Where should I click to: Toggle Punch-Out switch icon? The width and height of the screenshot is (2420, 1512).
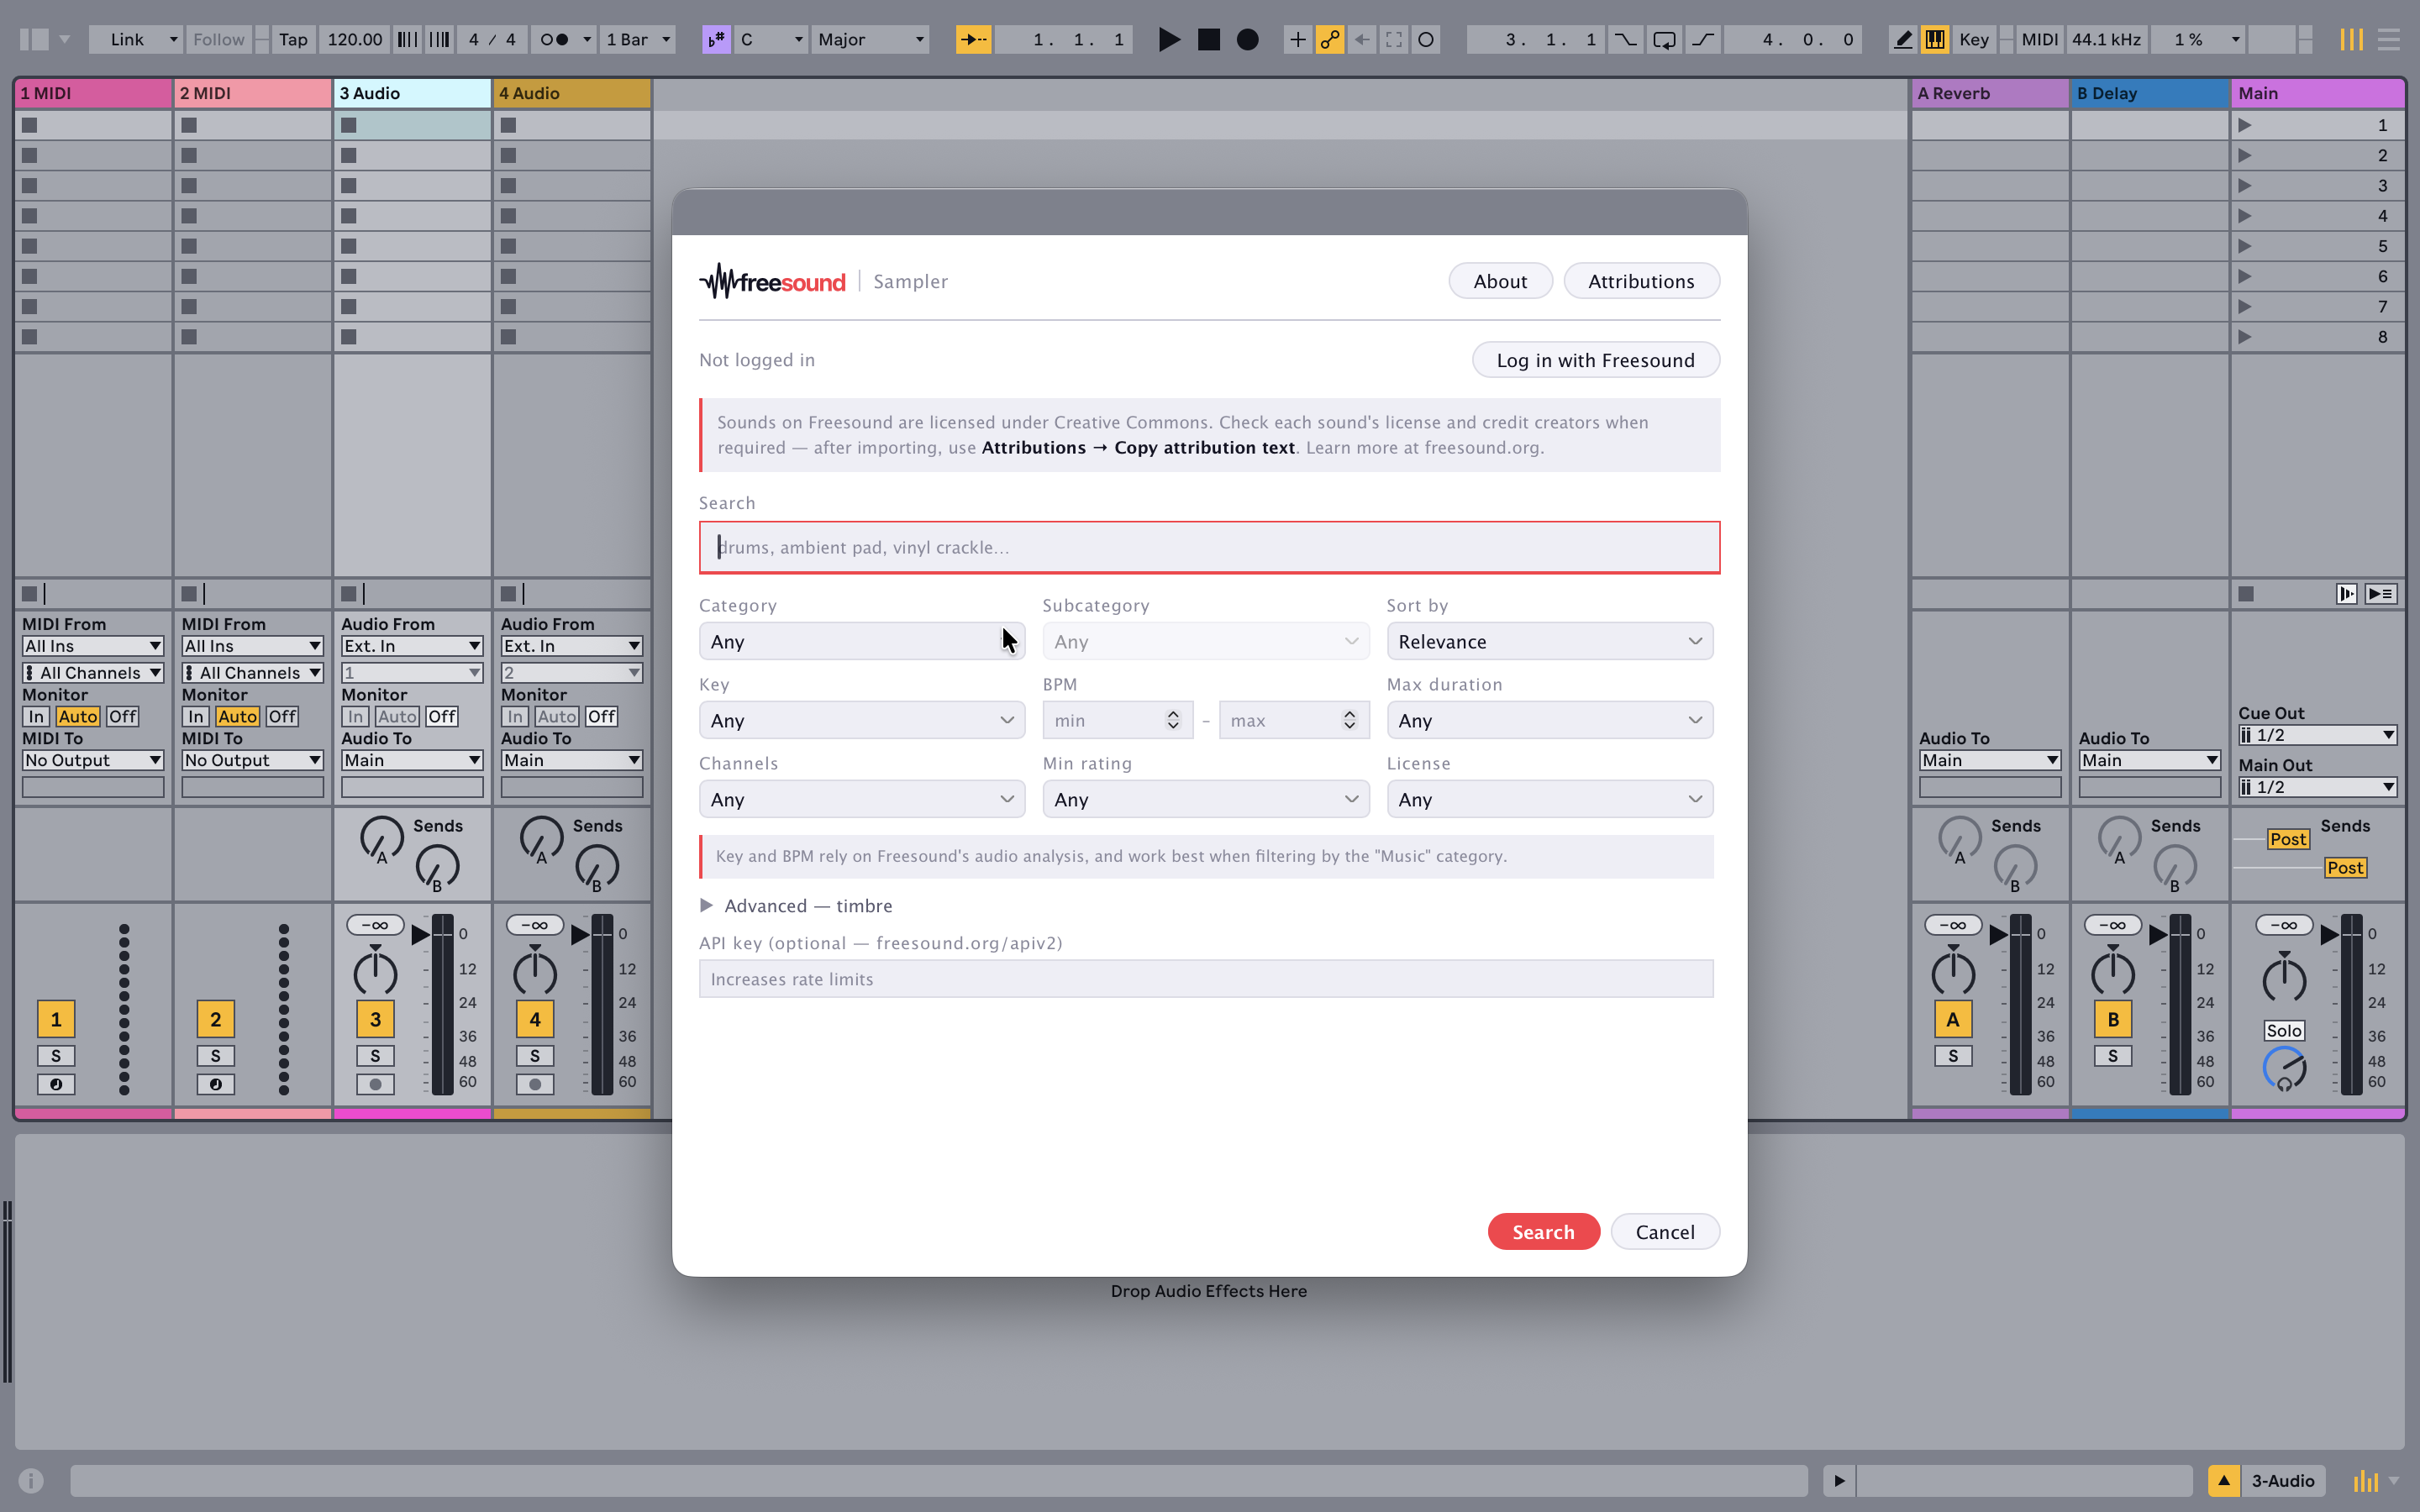point(1702,40)
